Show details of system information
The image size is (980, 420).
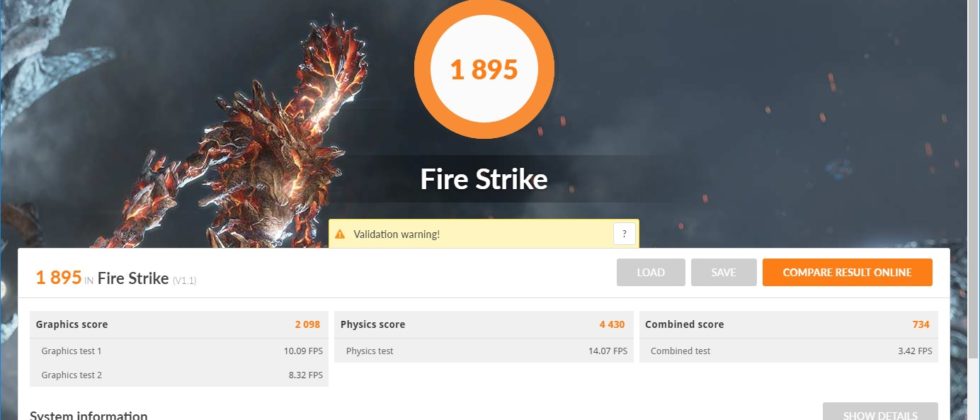pos(880,412)
